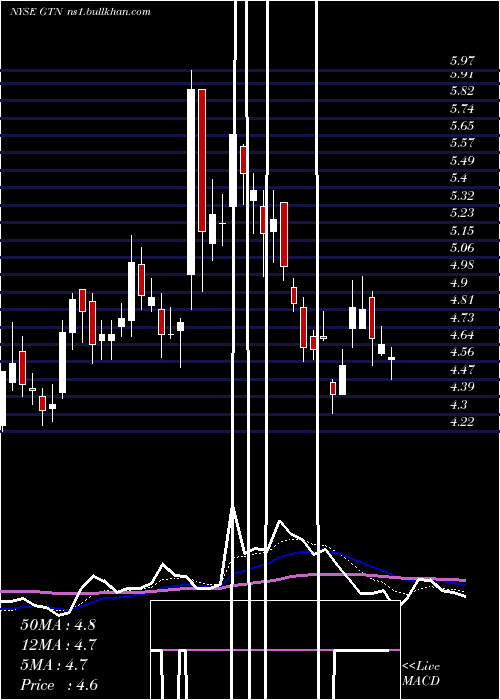Click the 5.82 price axis label
This screenshot has width=500, height=700.
click(x=462, y=91)
